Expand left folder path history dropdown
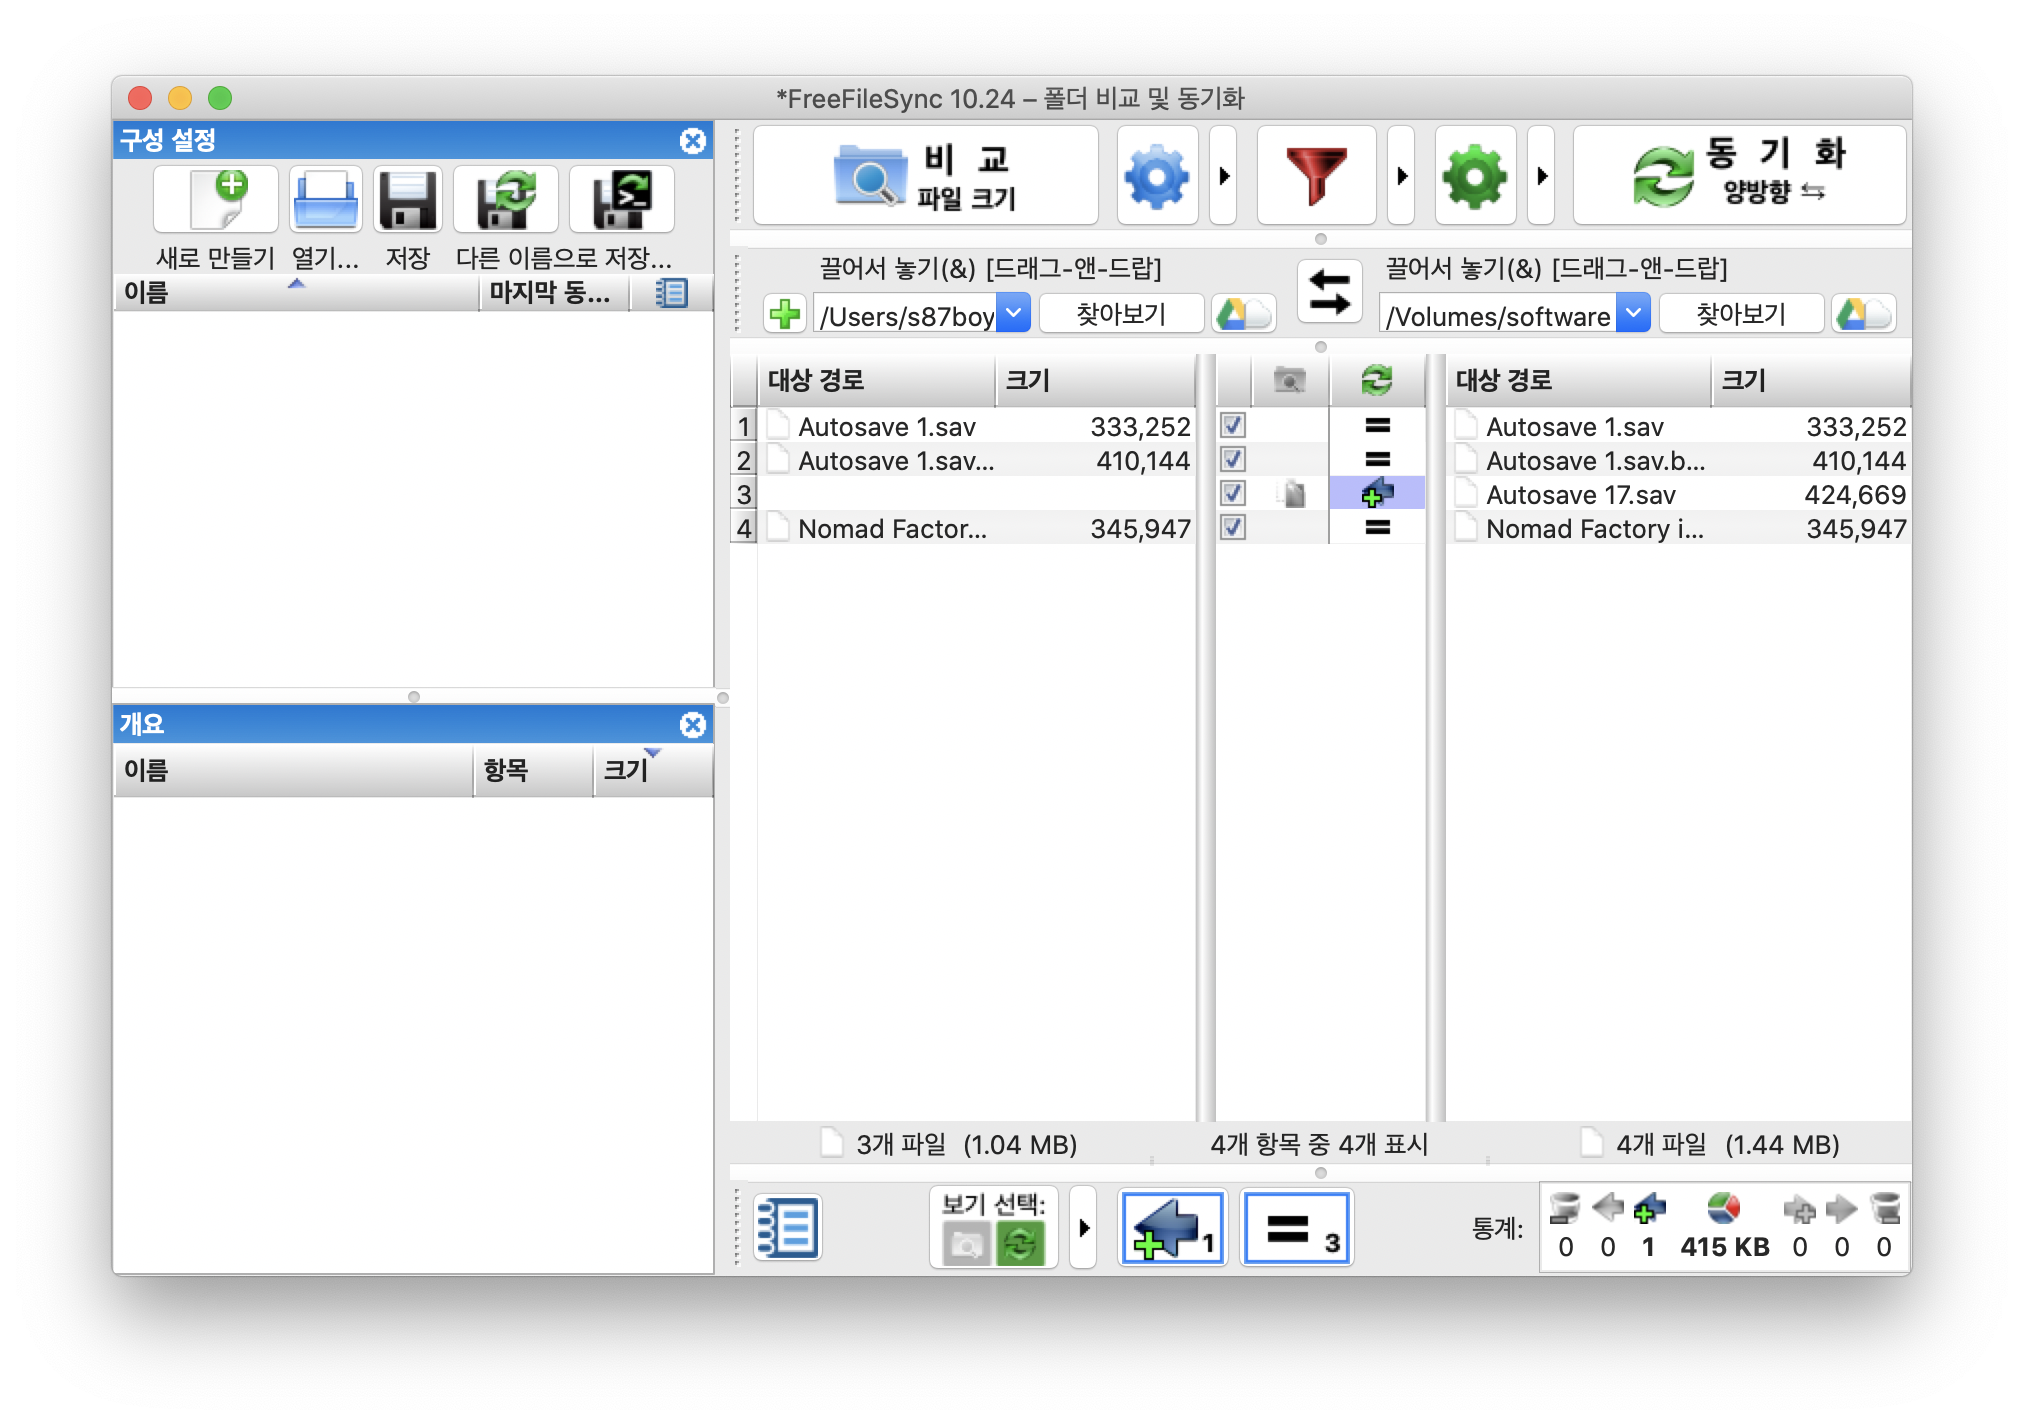This screenshot has height=1424, width=2024. pos(1013,313)
